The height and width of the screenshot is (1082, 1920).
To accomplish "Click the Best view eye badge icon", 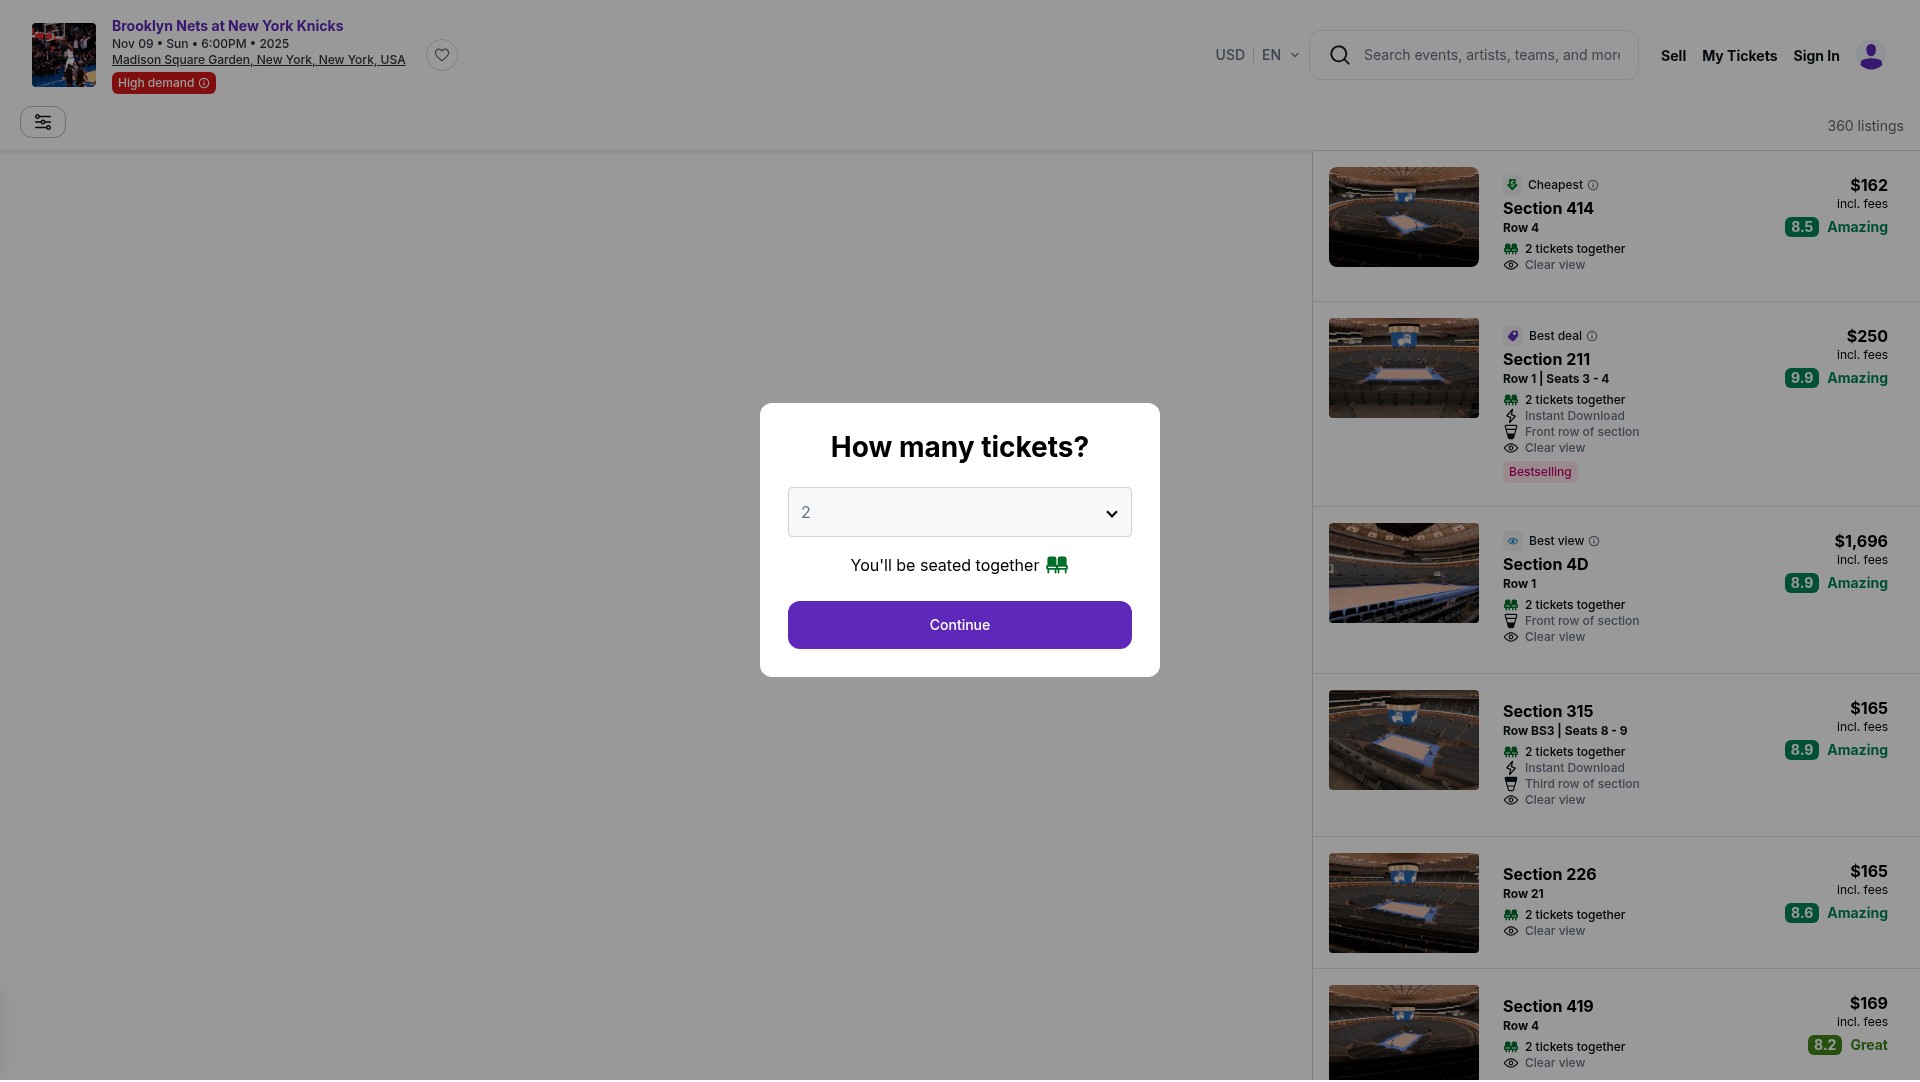I will (1513, 541).
